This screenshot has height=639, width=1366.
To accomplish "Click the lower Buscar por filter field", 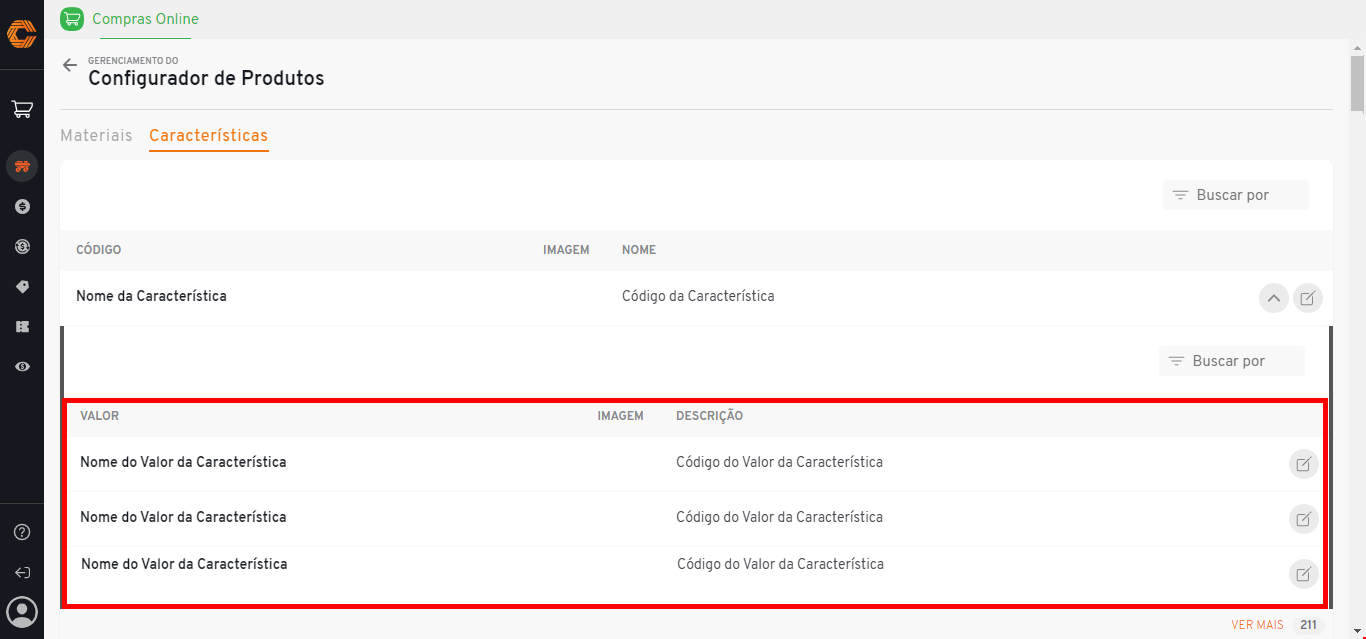I will [x=1232, y=361].
